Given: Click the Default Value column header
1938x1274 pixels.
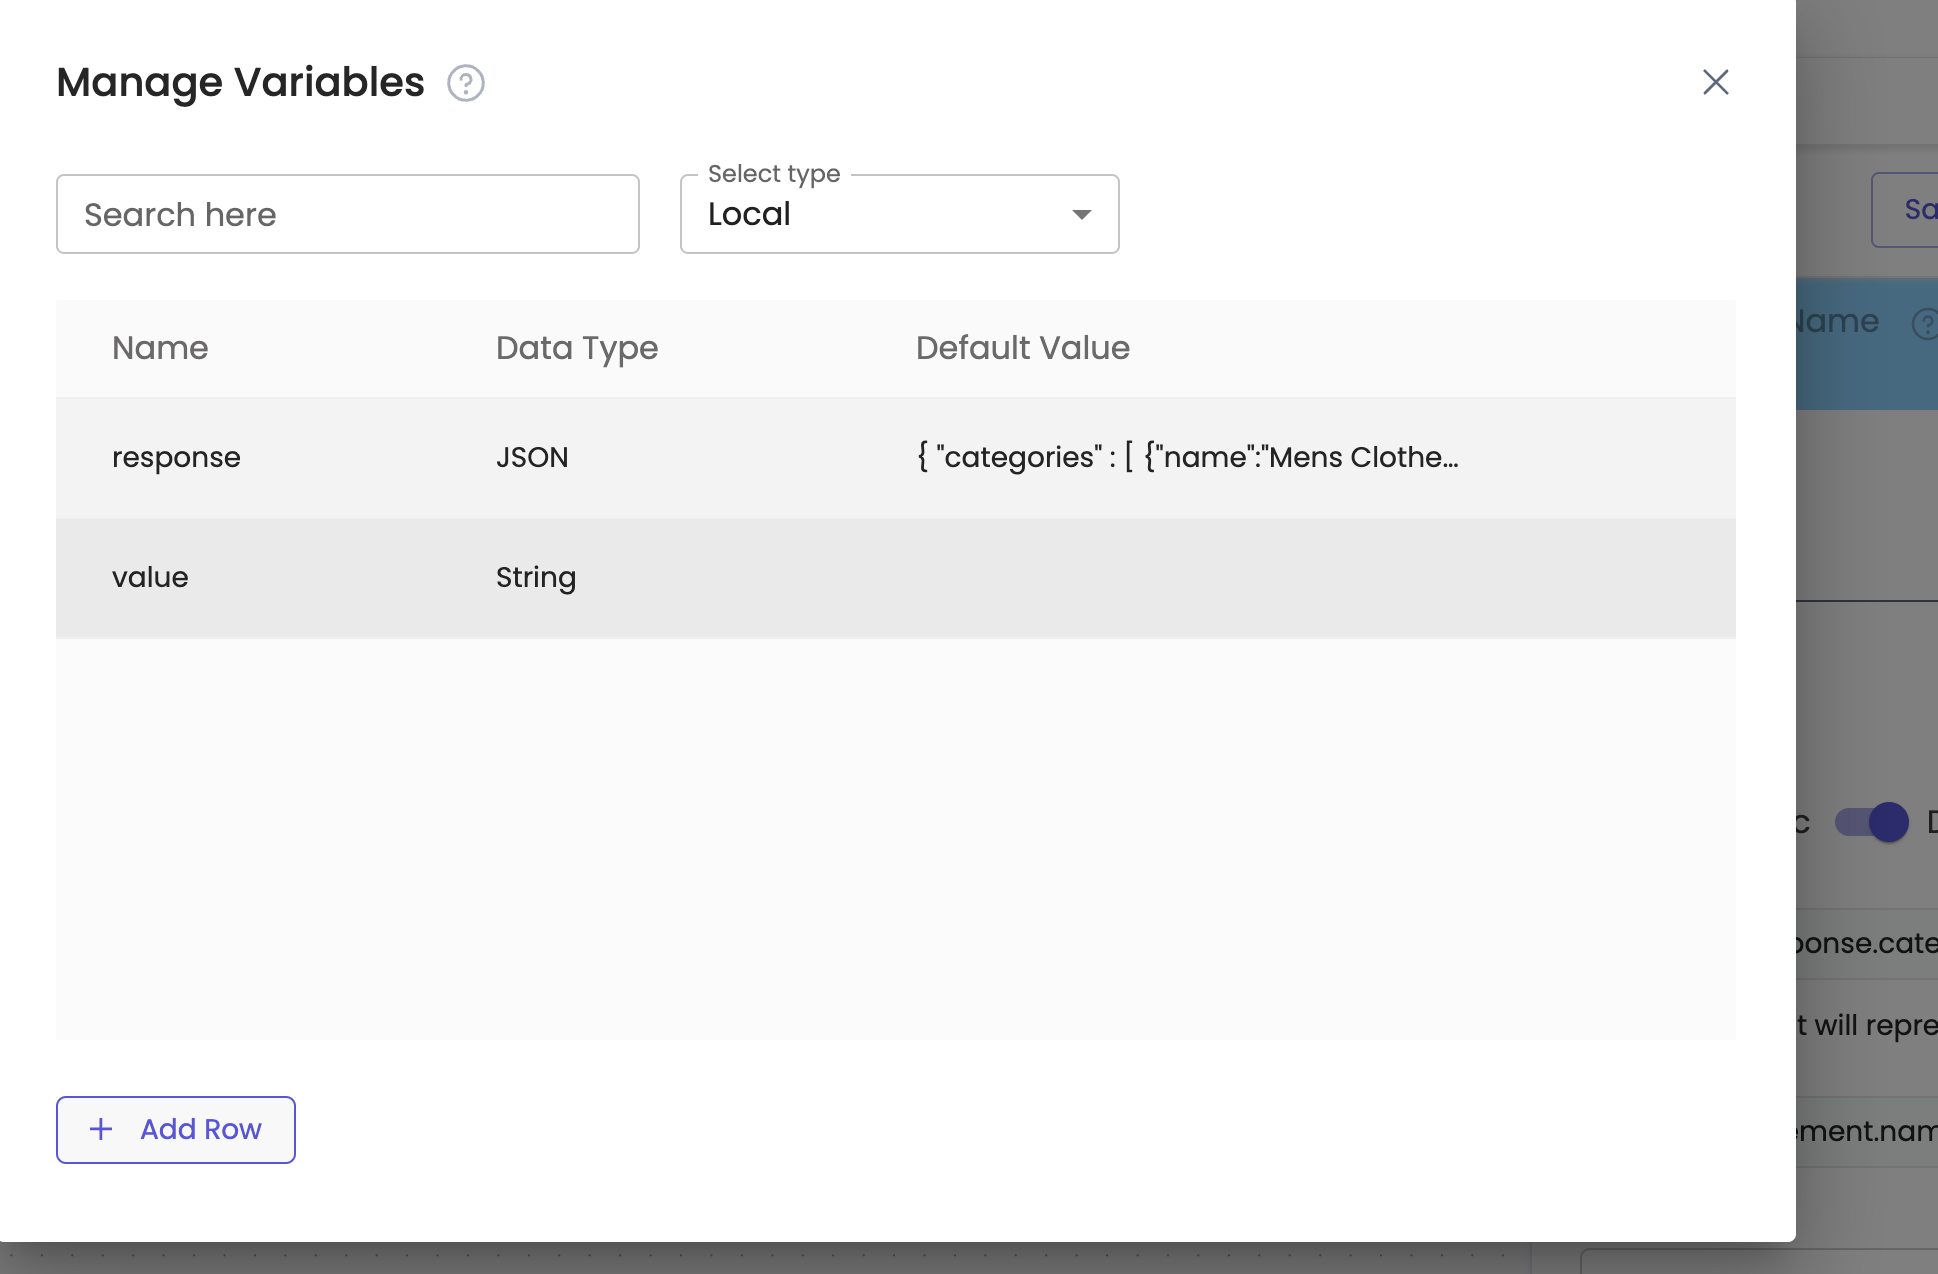Looking at the screenshot, I should pyautogui.click(x=1022, y=348).
